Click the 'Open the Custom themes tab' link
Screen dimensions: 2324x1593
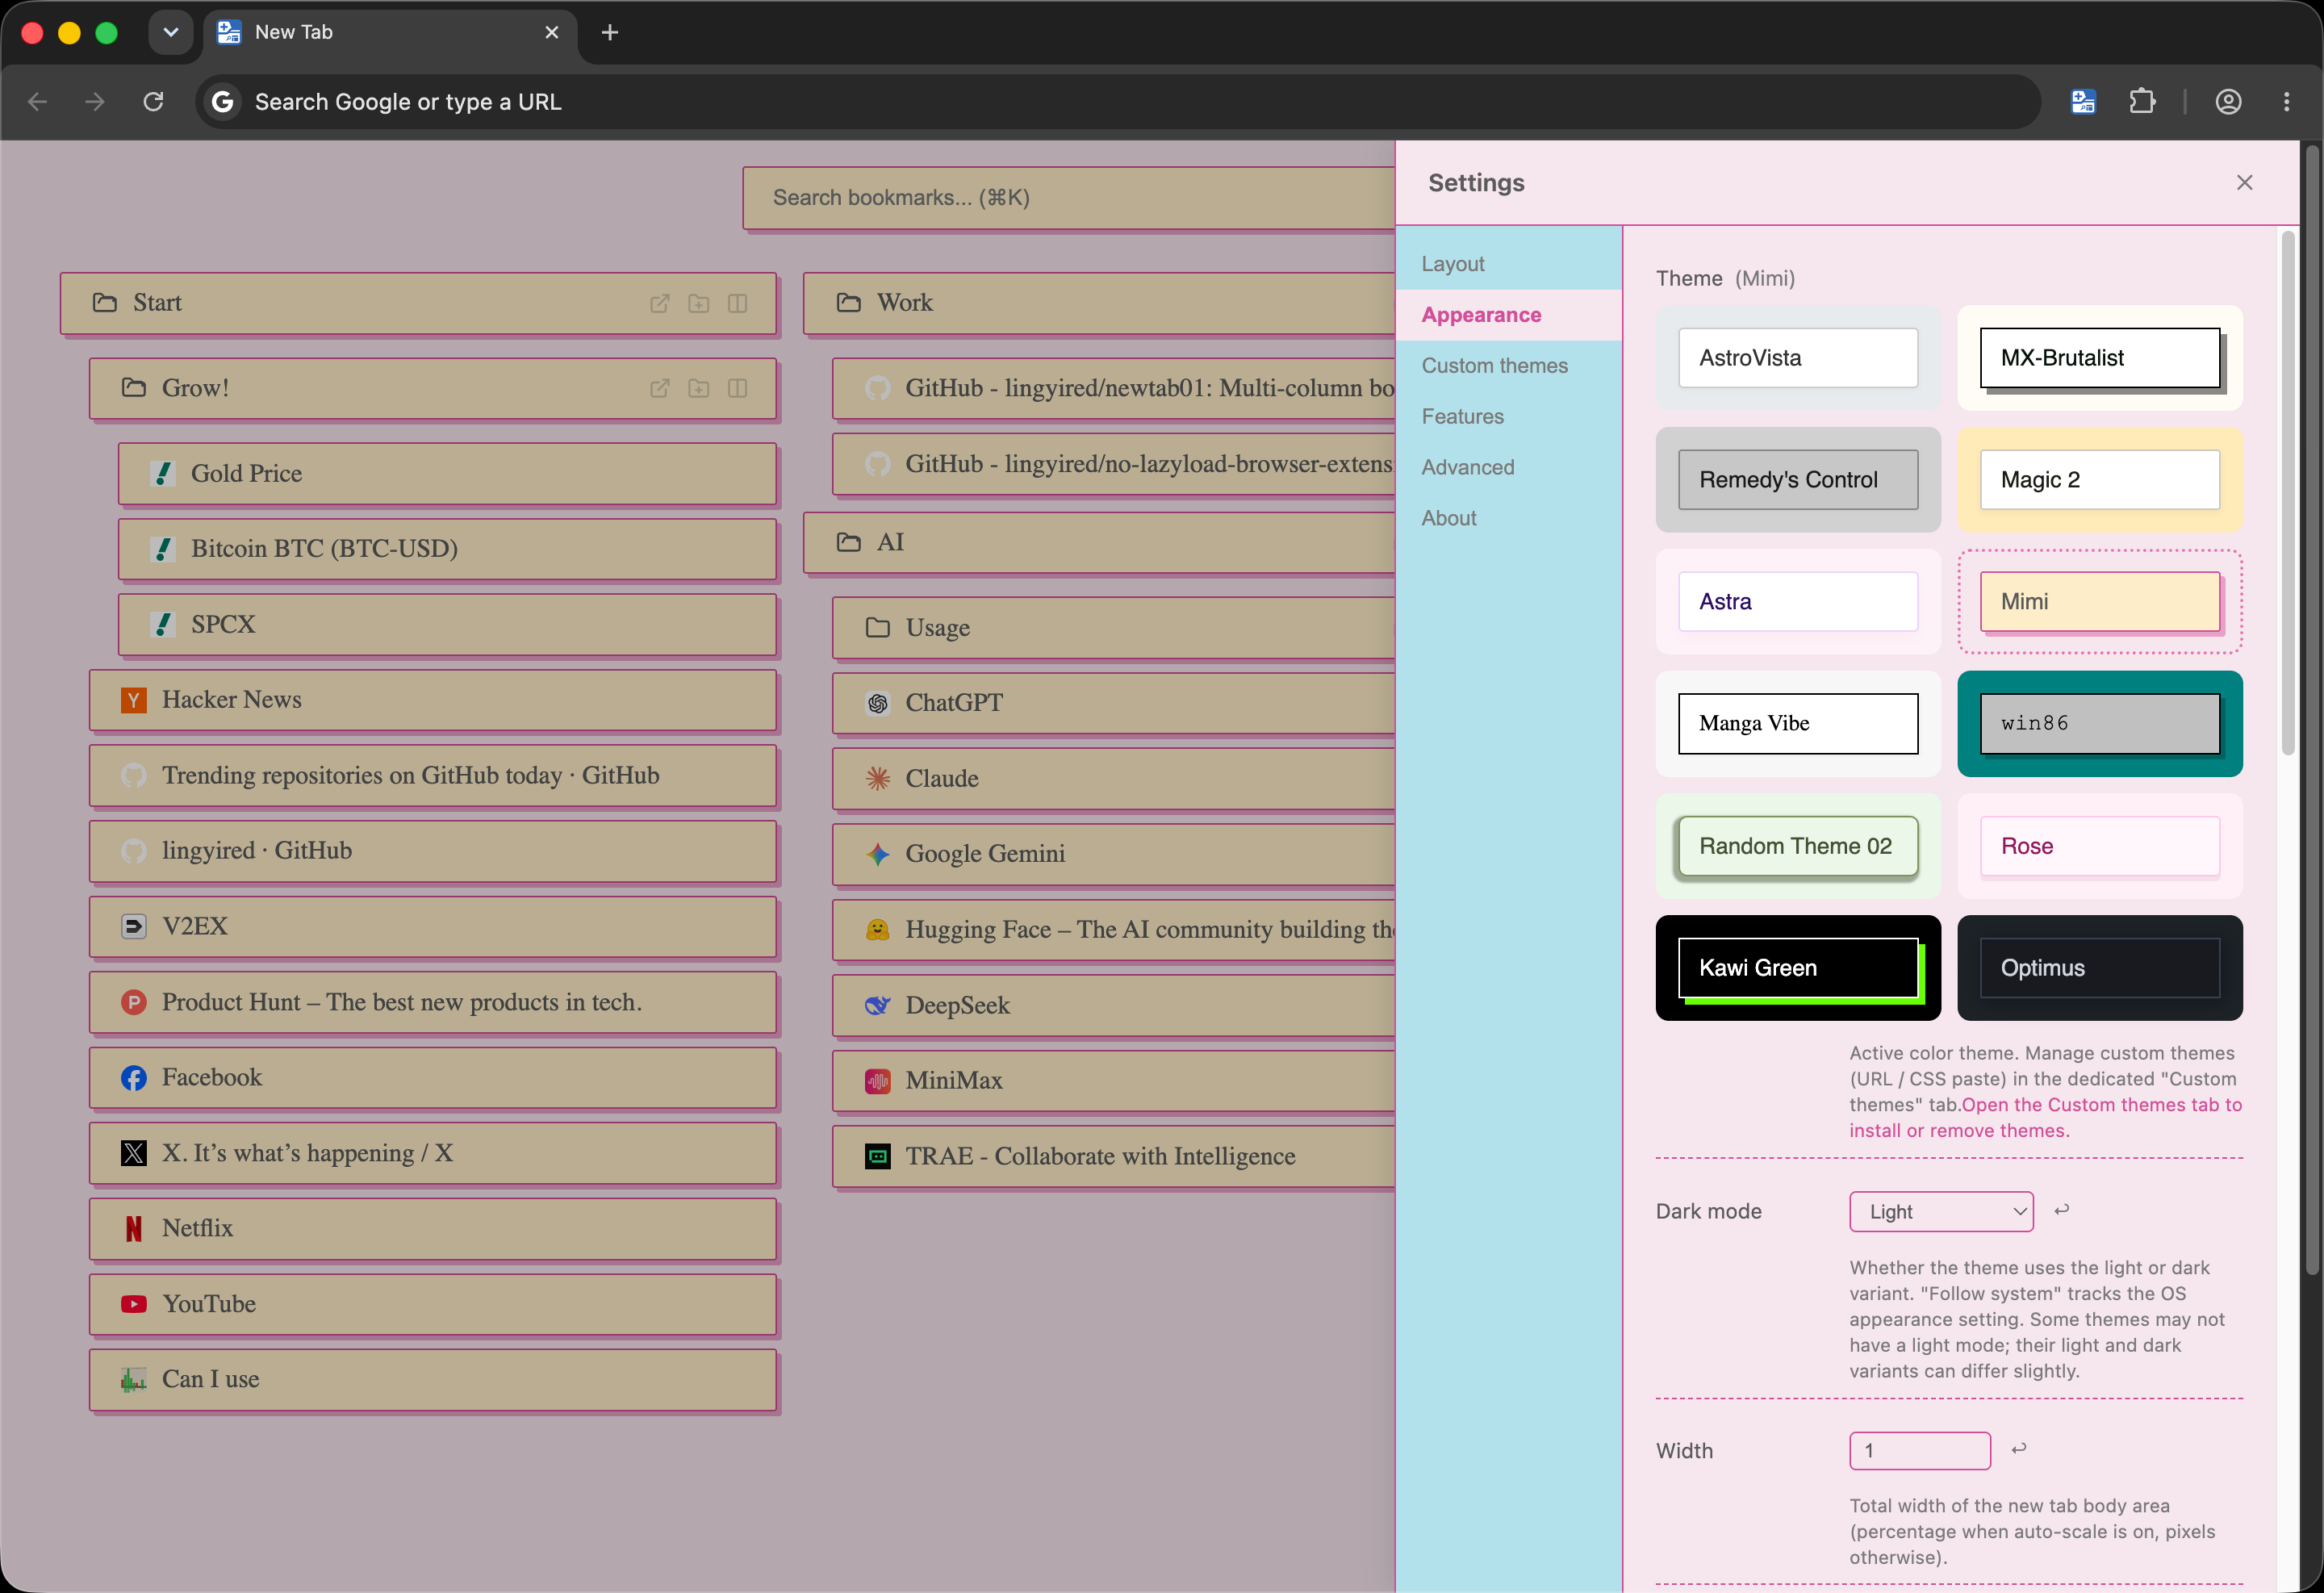point(2045,1117)
